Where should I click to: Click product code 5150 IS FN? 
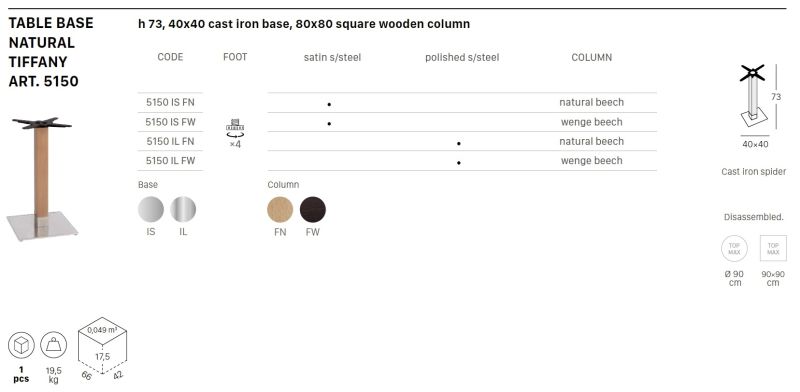[x=170, y=102]
